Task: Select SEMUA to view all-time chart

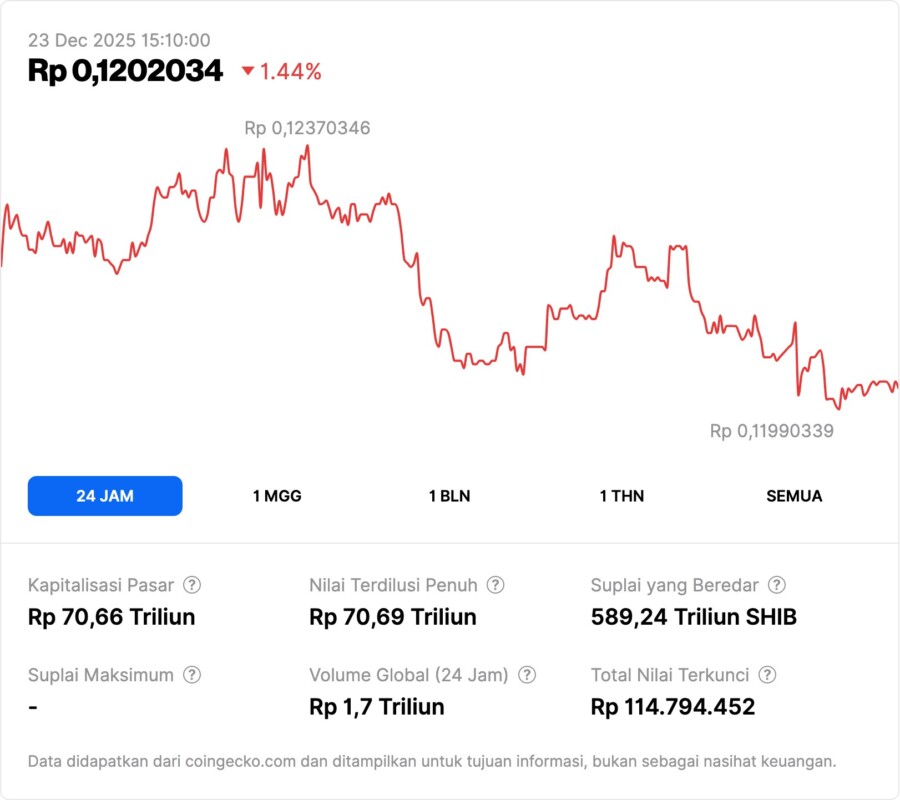Action: [794, 496]
